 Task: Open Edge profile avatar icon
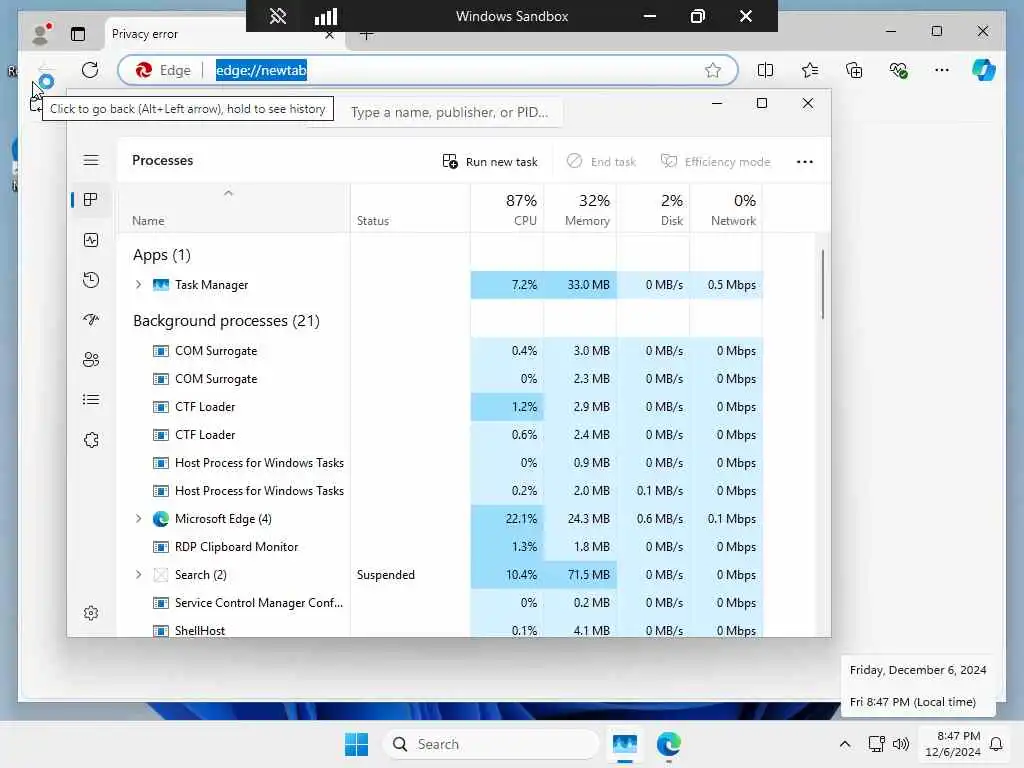point(42,34)
